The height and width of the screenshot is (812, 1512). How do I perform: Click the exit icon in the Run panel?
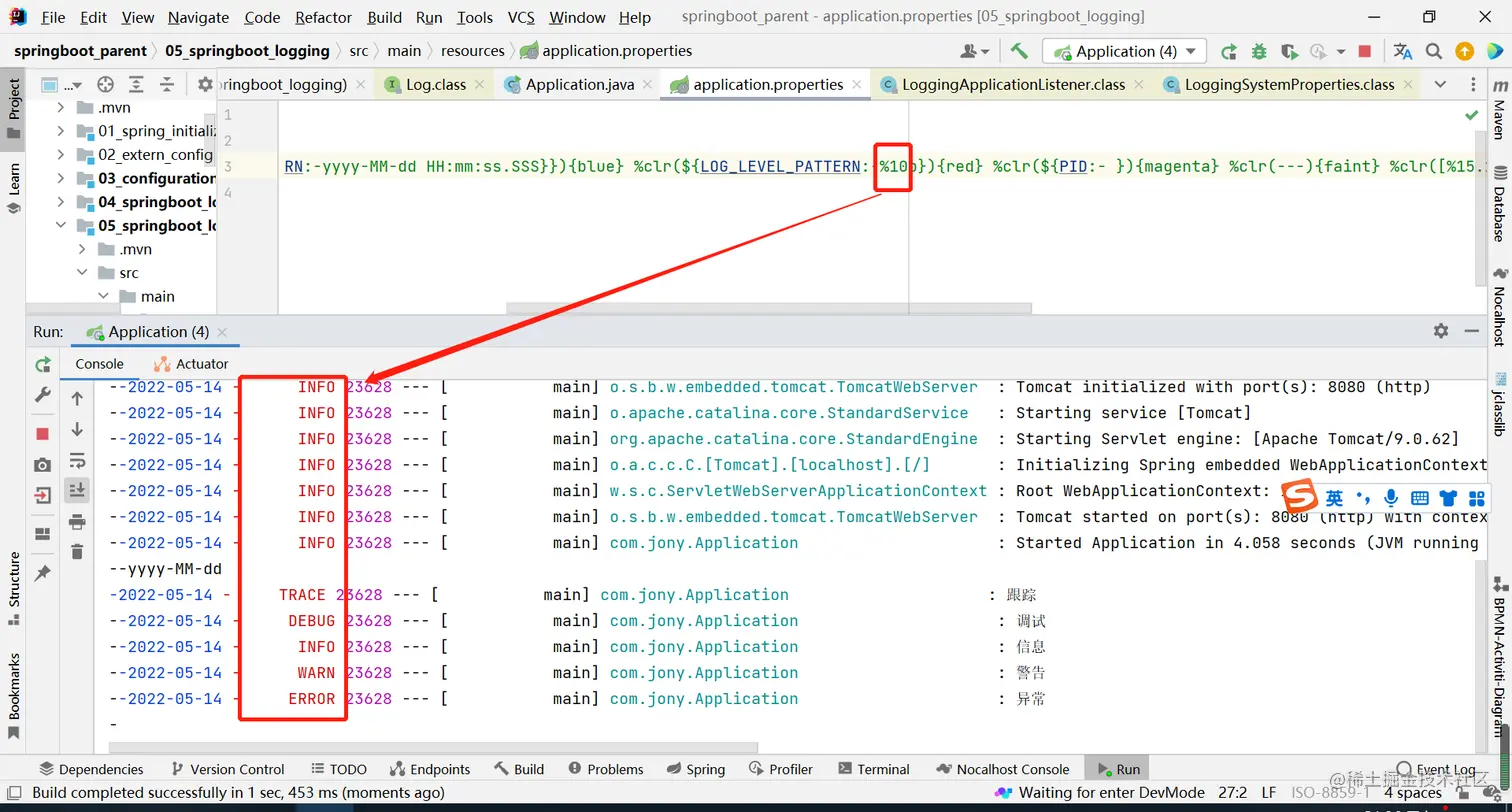click(x=42, y=495)
